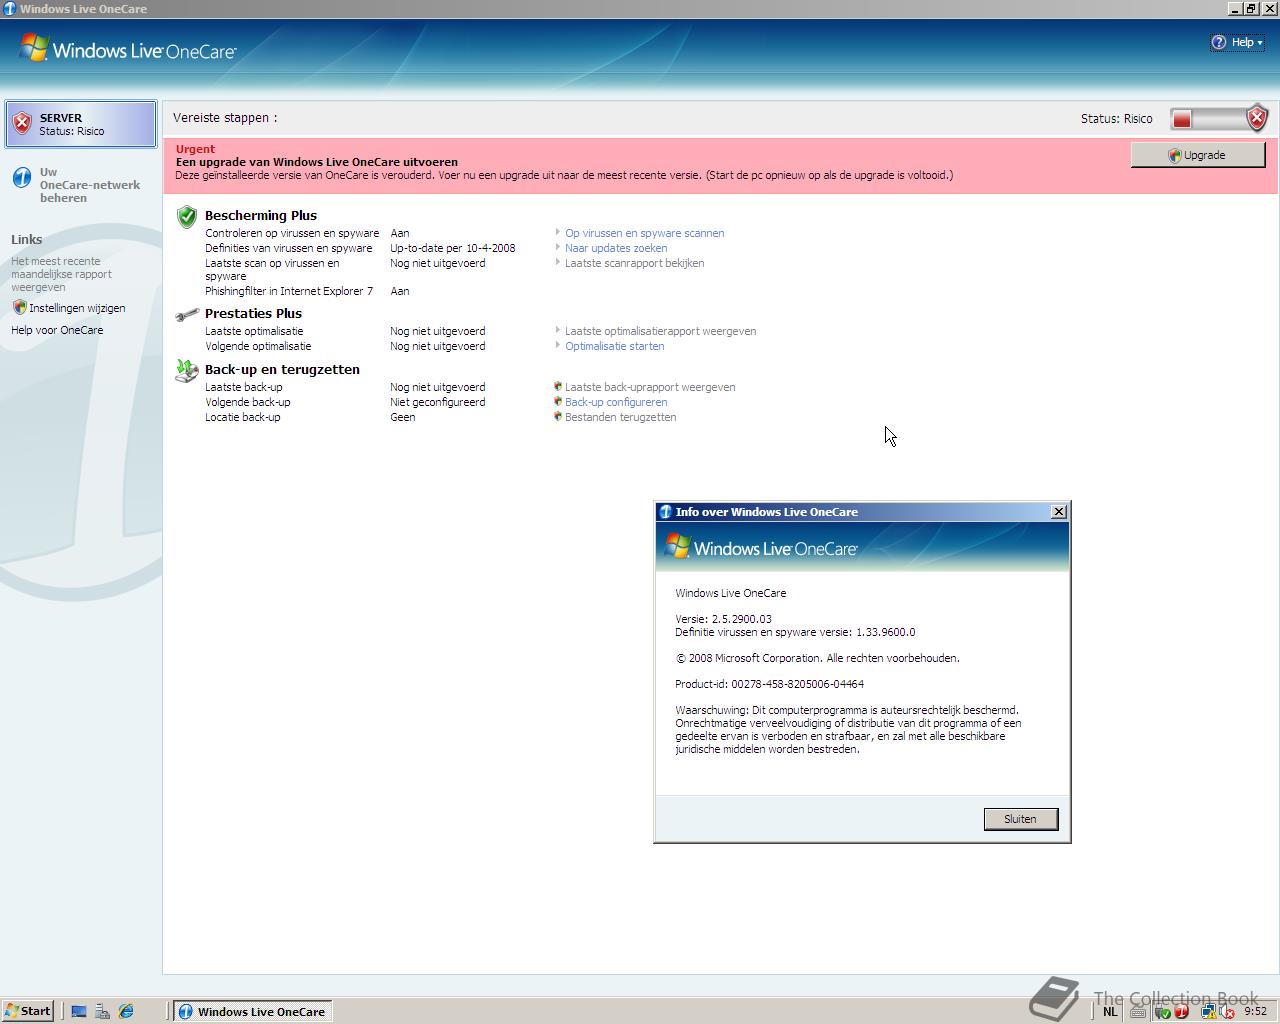Click Sluiten to close the Info dialog
This screenshot has width=1280, height=1024.
[1021, 819]
